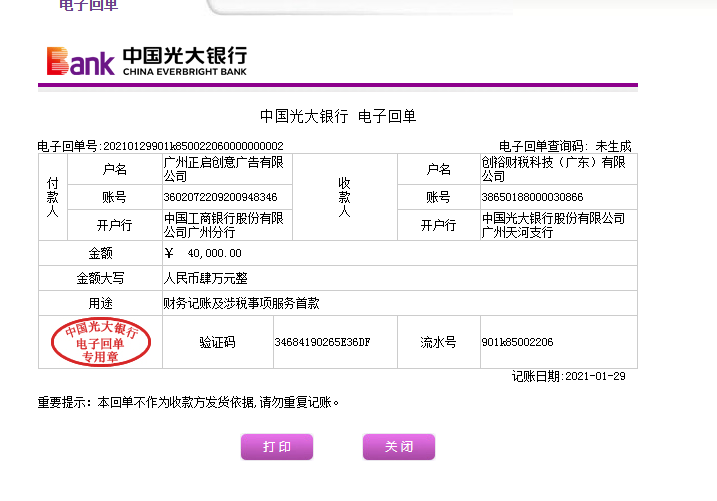The image size is (717, 501).
Task: Click payer bank 中国工商银行股份有限公司广州分行
Action: (x=224, y=225)
